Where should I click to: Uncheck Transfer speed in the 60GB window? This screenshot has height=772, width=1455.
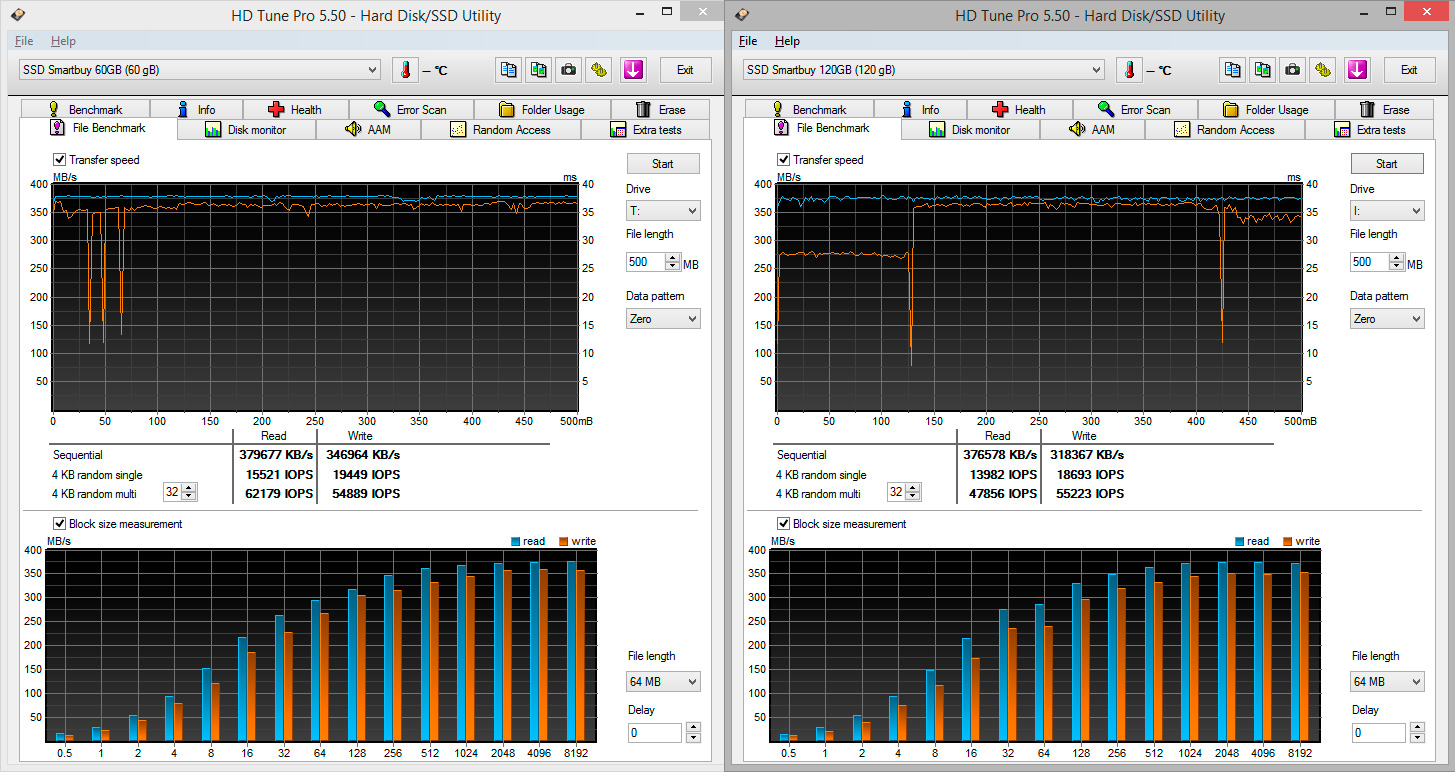click(60, 160)
